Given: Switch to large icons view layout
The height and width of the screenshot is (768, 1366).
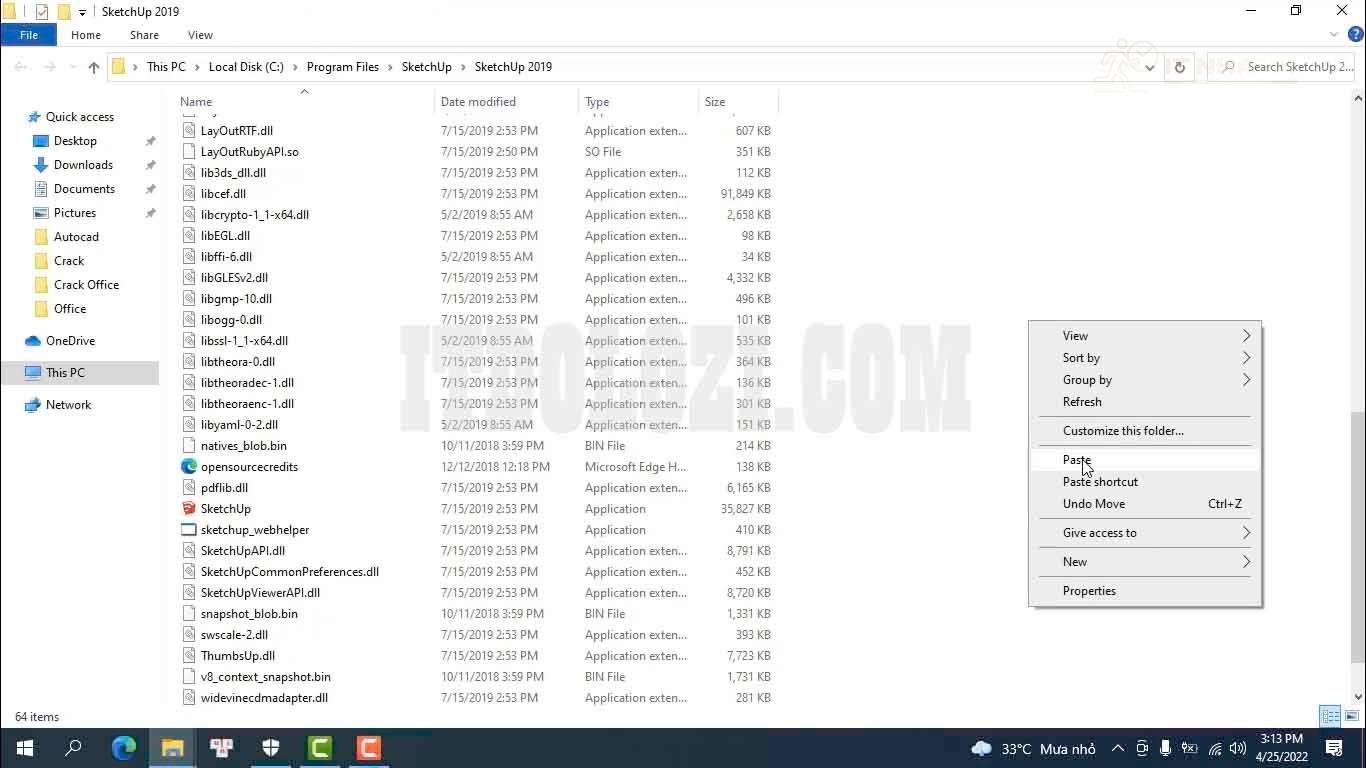Looking at the screenshot, I should pyautogui.click(x=1350, y=716).
